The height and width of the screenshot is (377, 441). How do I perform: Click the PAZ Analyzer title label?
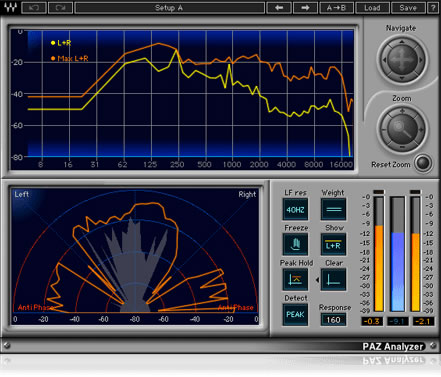coord(393,347)
